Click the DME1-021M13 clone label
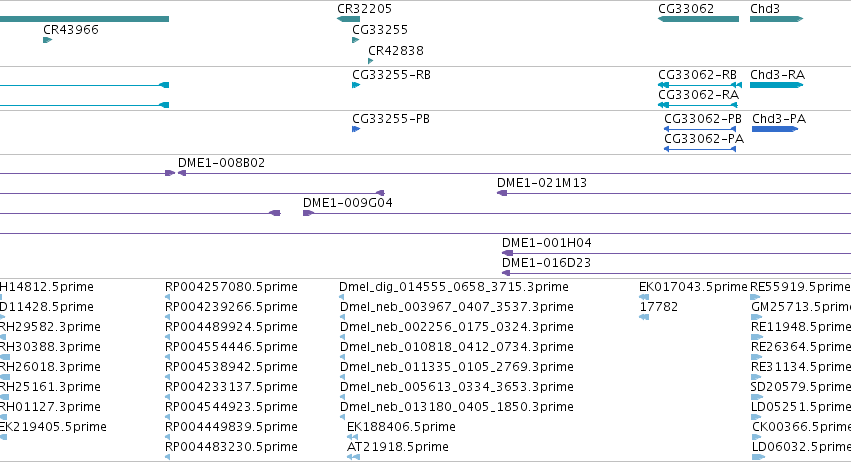Screen dimensions: 851x462 pyautogui.click(x=542, y=183)
